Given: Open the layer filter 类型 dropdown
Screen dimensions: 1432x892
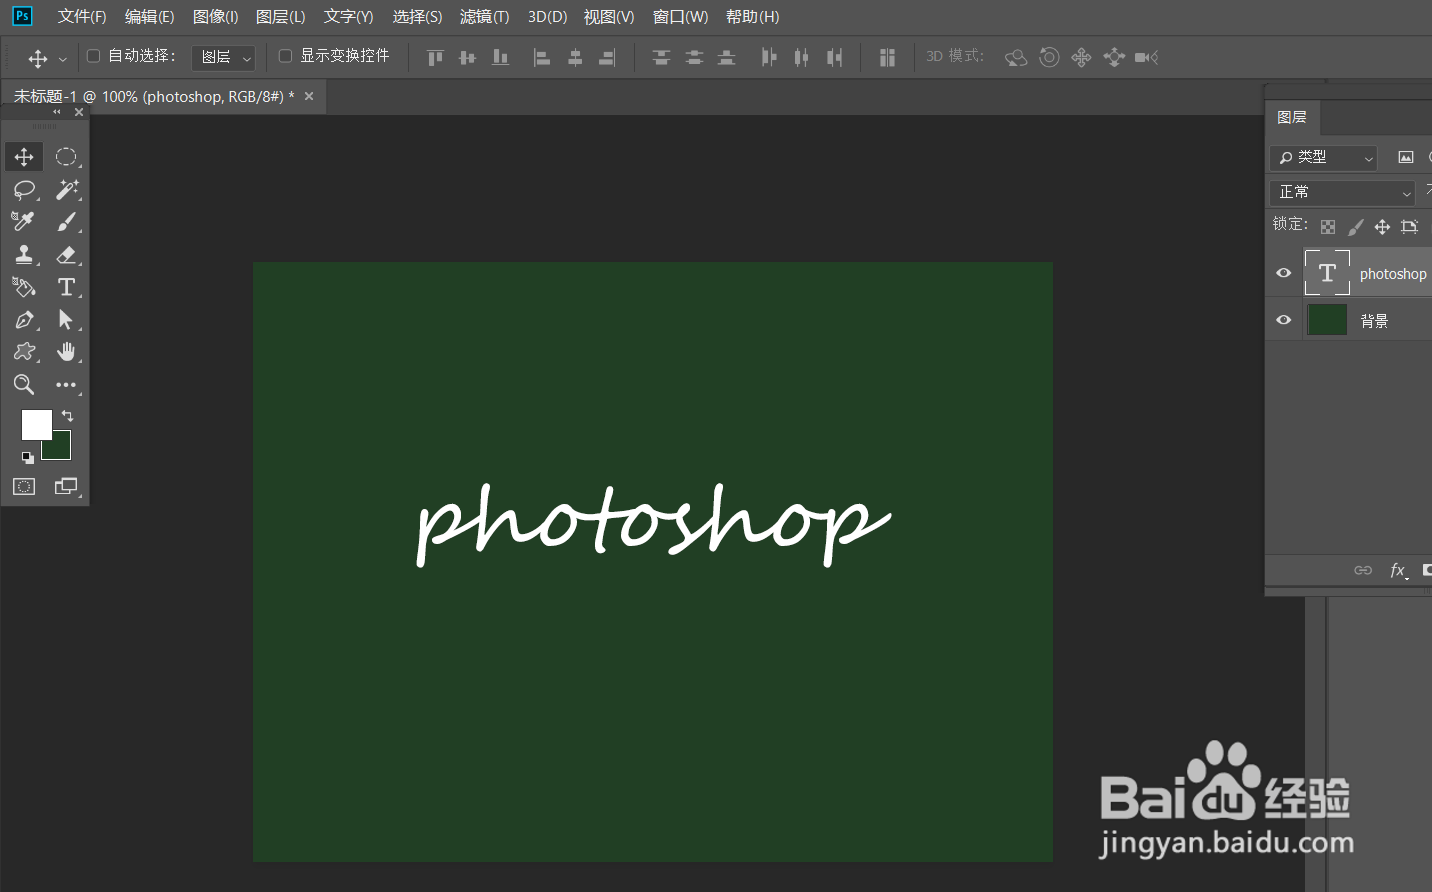Looking at the screenshot, I should click(x=1324, y=157).
